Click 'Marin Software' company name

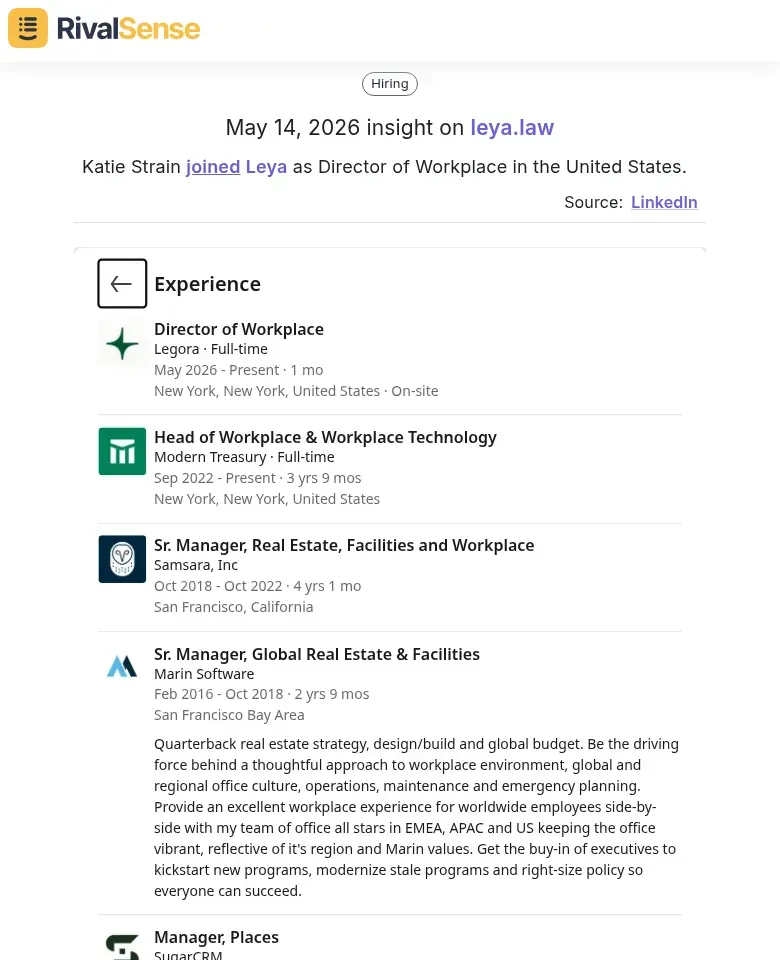(x=204, y=673)
